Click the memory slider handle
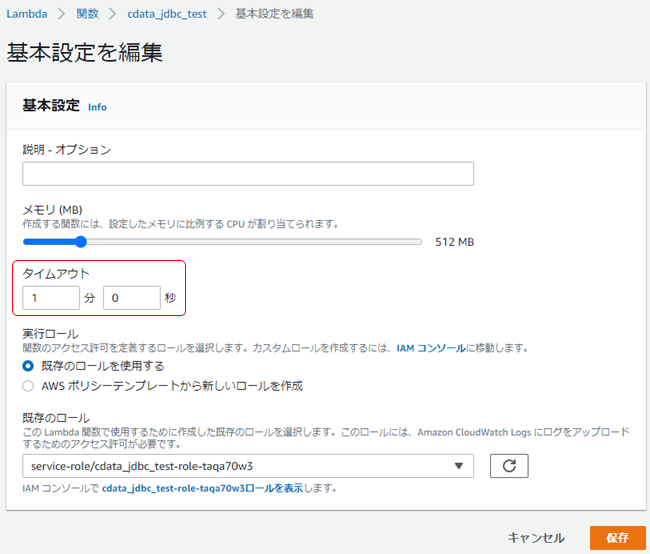The width and height of the screenshot is (650, 554). pos(81,242)
